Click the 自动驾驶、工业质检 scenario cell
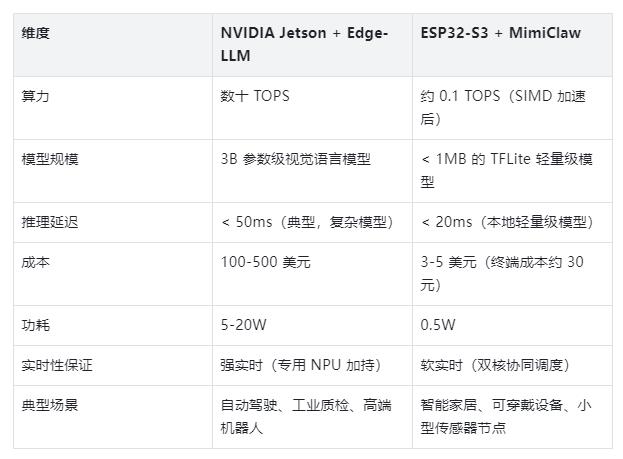The image size is (623, 459). coord(306,416)
